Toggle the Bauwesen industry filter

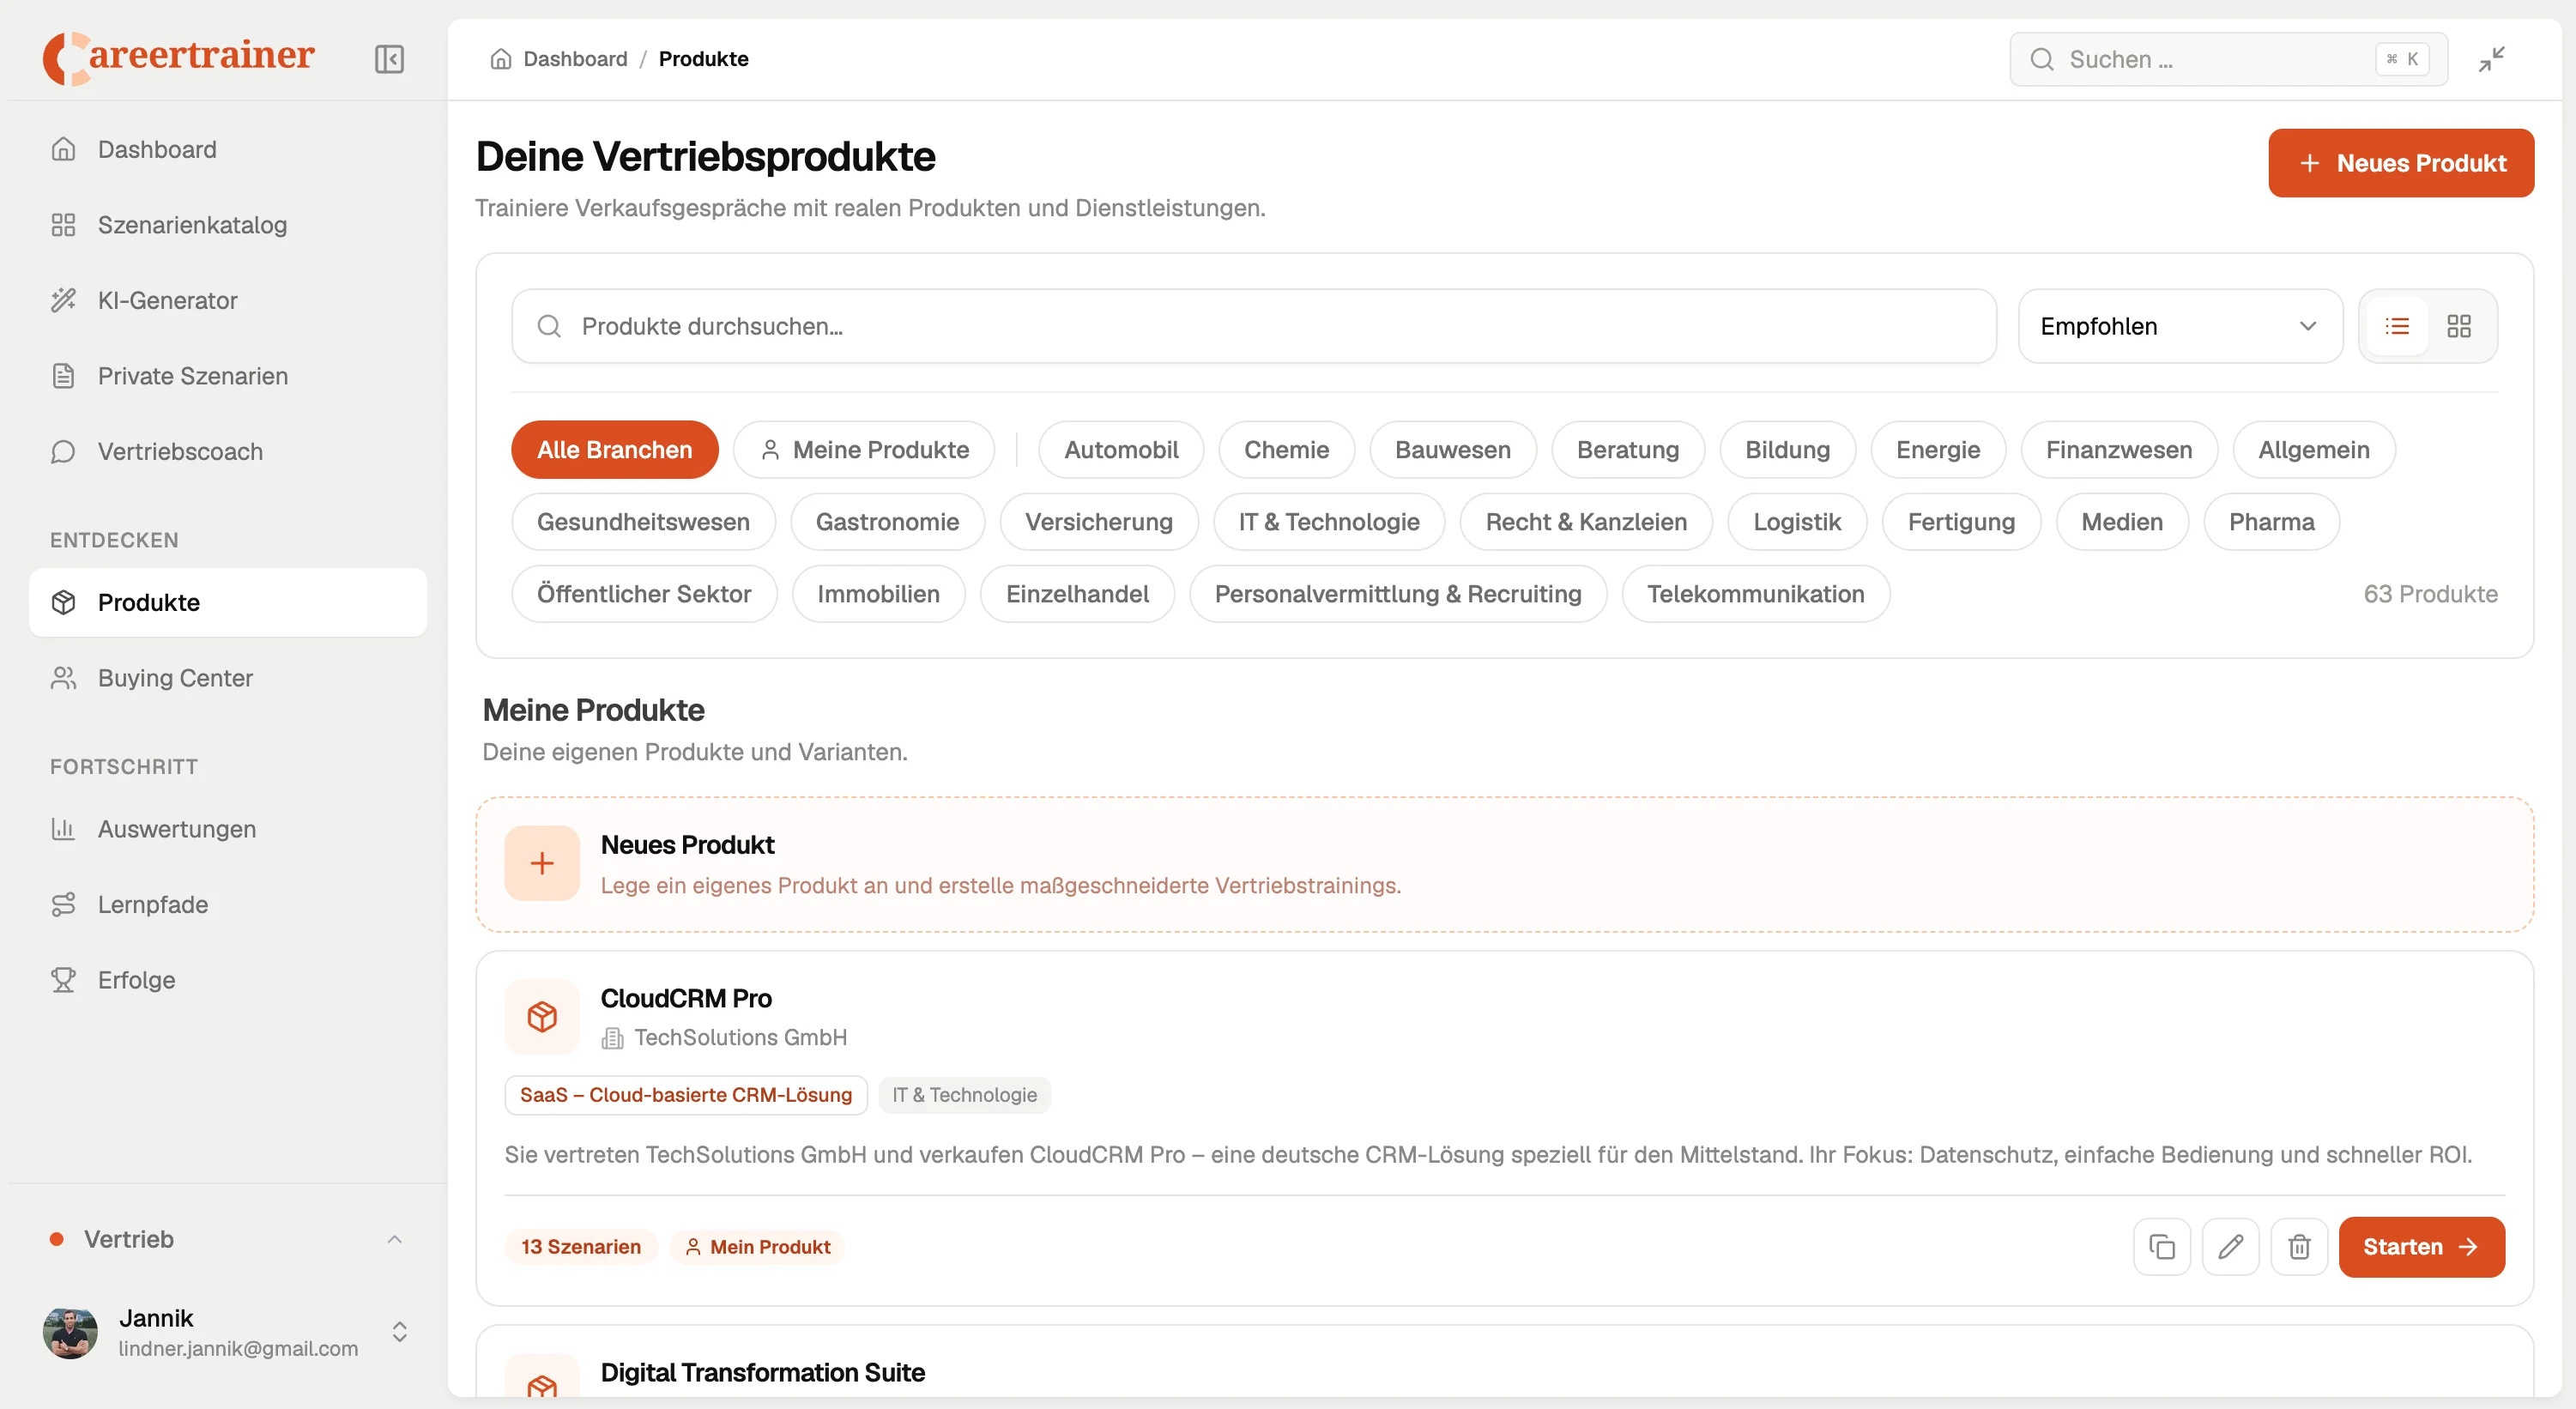(1453, 450)
